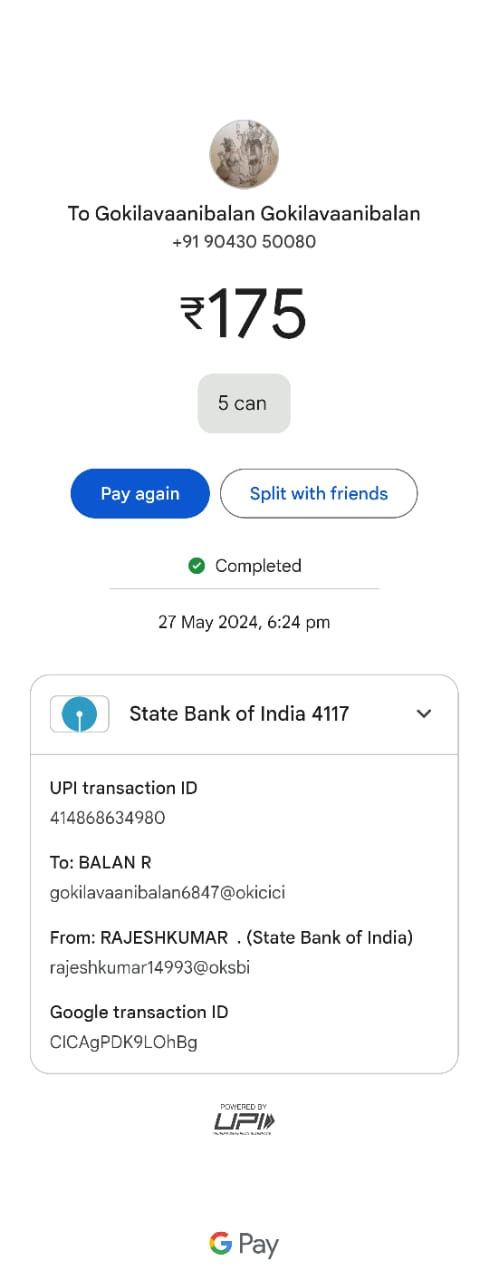Image resolution: width=489 pixels, height=1280 pixels.
Task: Click the Completed status label
Action: point(258,566)
